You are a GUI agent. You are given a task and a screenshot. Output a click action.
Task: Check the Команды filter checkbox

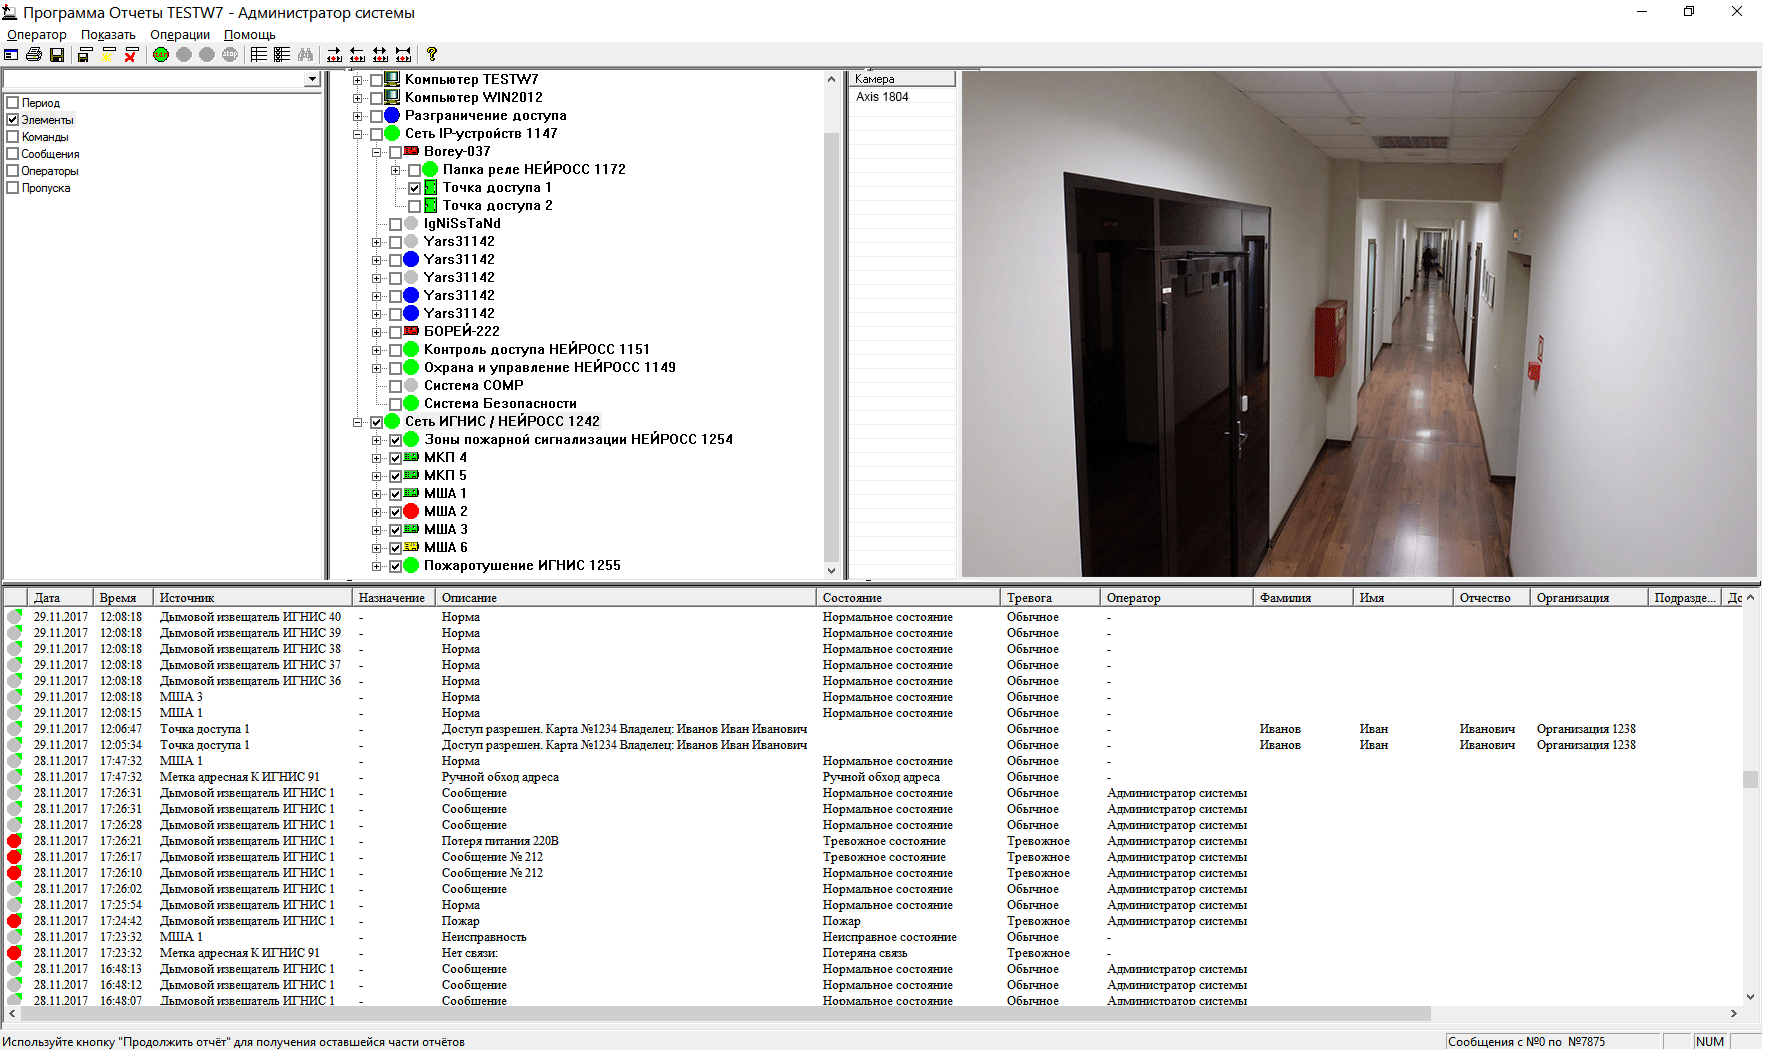(13, 137)
